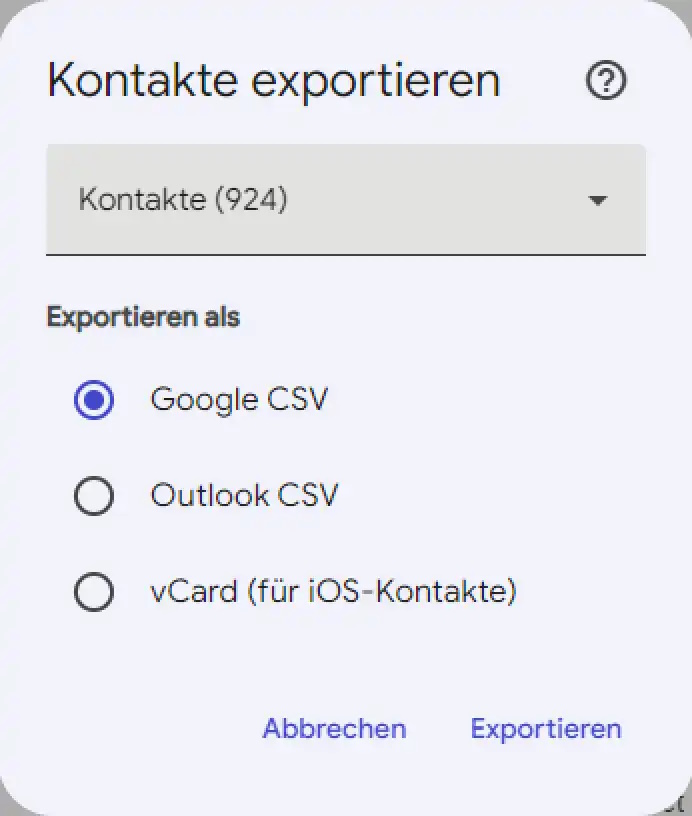Confirm export of the 924 contacts
The width and height of the screenshot is (692, 816).
pos(546,729)
